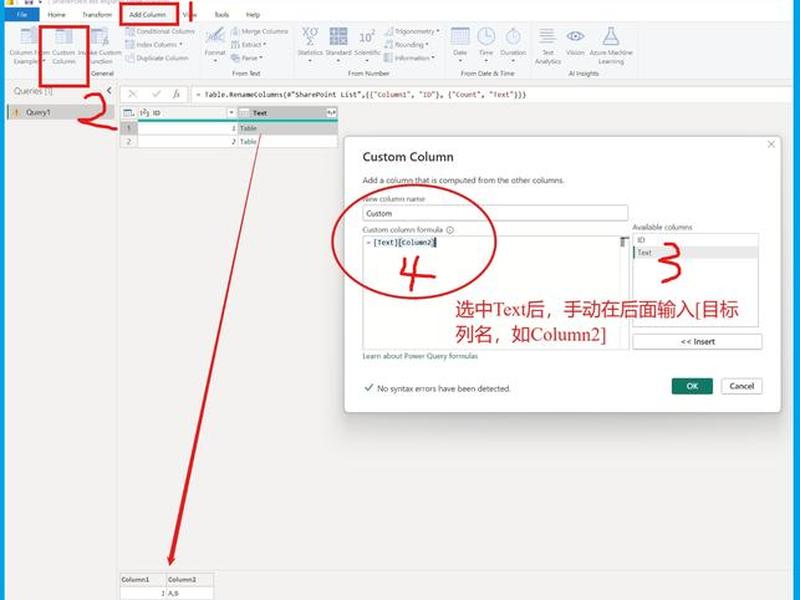The image size is (800, 600).
Task: Select Text in Available columns
Action: [695, 253]
